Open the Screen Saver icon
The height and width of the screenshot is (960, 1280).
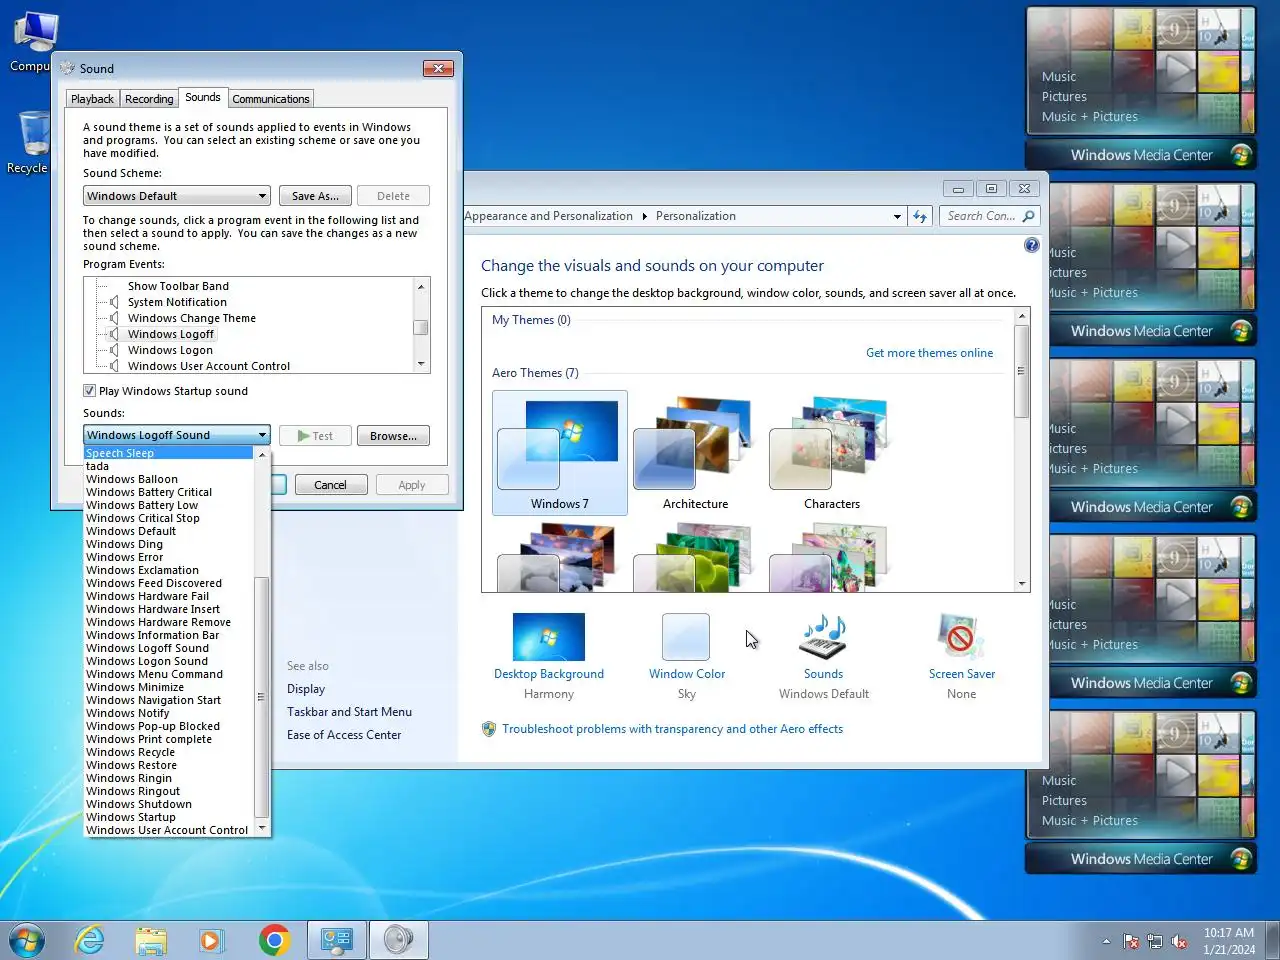coord(961,637)
